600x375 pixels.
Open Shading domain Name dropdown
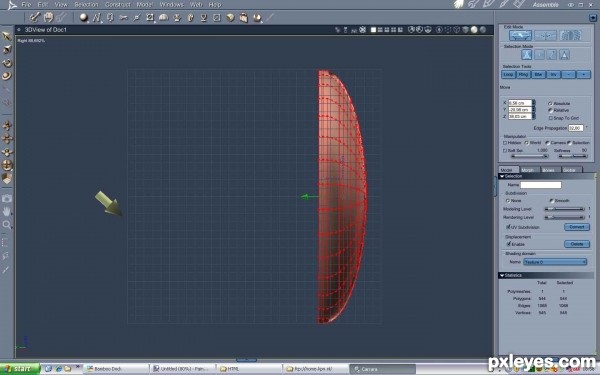[x=555, y=262]
